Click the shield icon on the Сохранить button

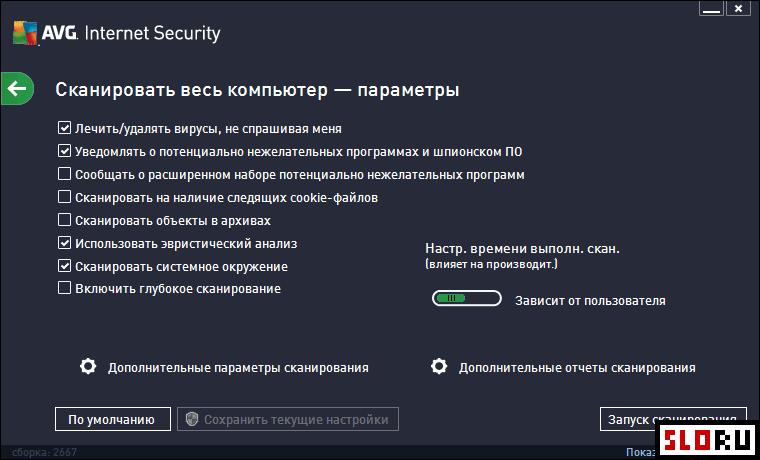click(192, 419)
